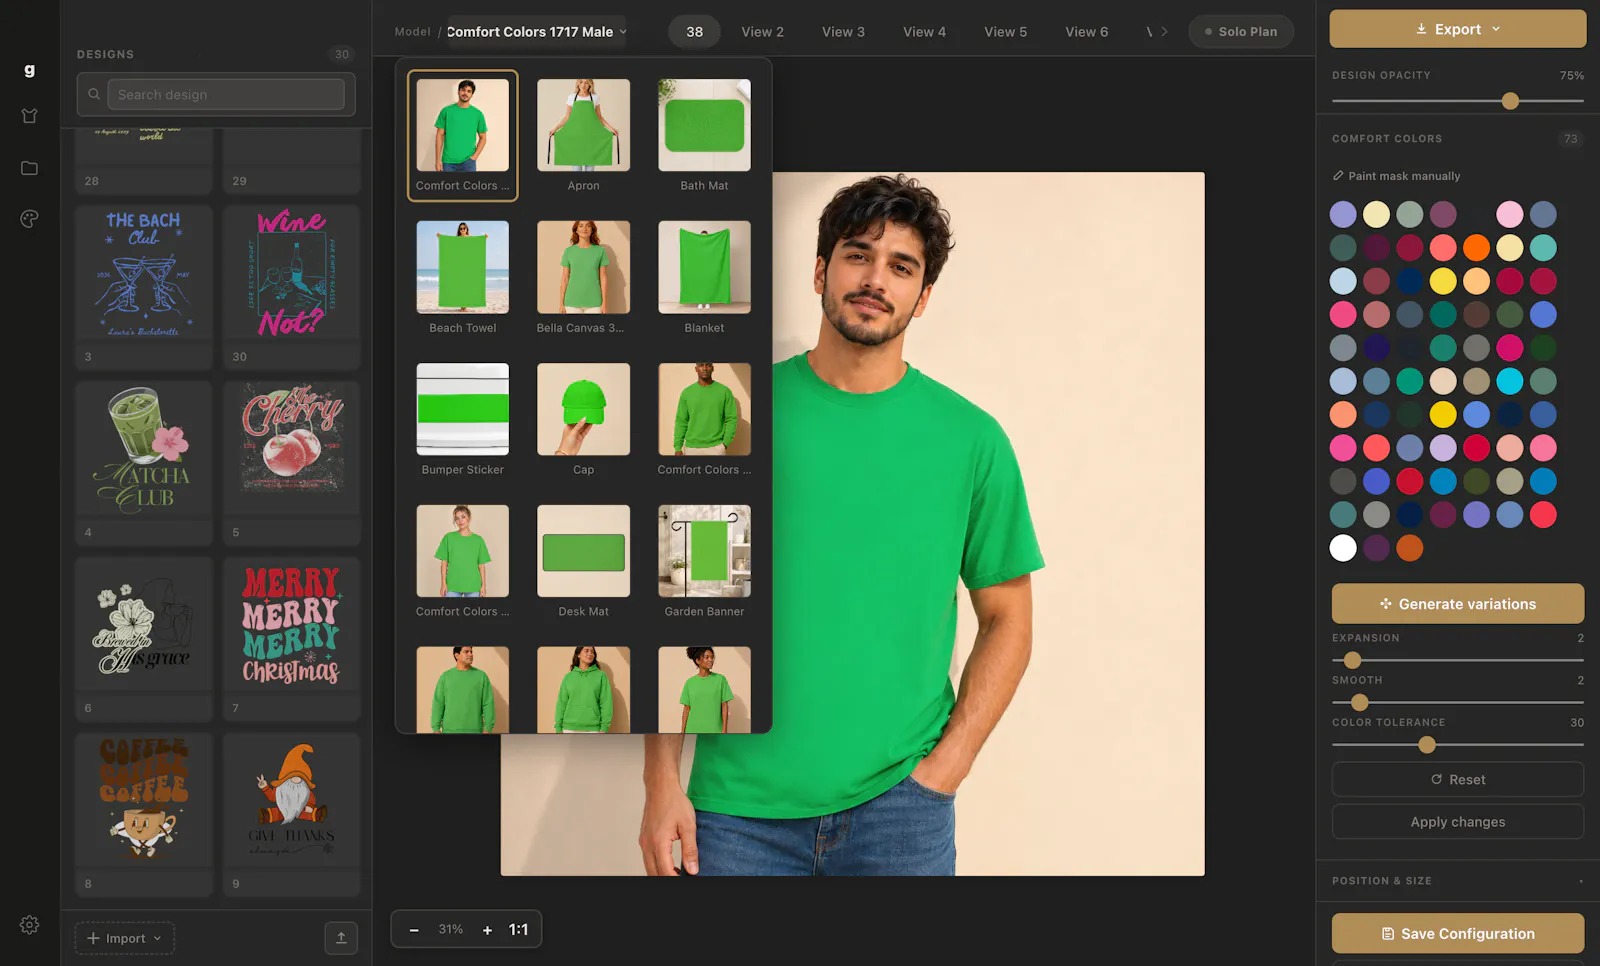The image size is (1600, 966).
Task: Adjust the Color Tolerance slider handle
Action: tap(1427, 745)
